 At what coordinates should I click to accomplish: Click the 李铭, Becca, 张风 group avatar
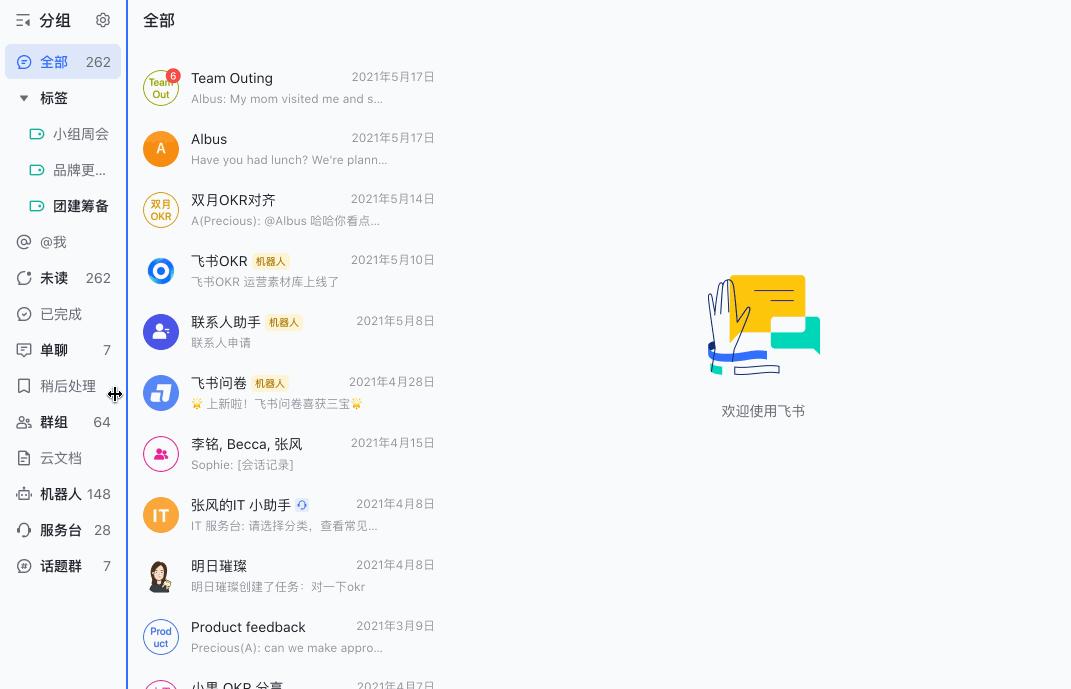click(161, 454)
